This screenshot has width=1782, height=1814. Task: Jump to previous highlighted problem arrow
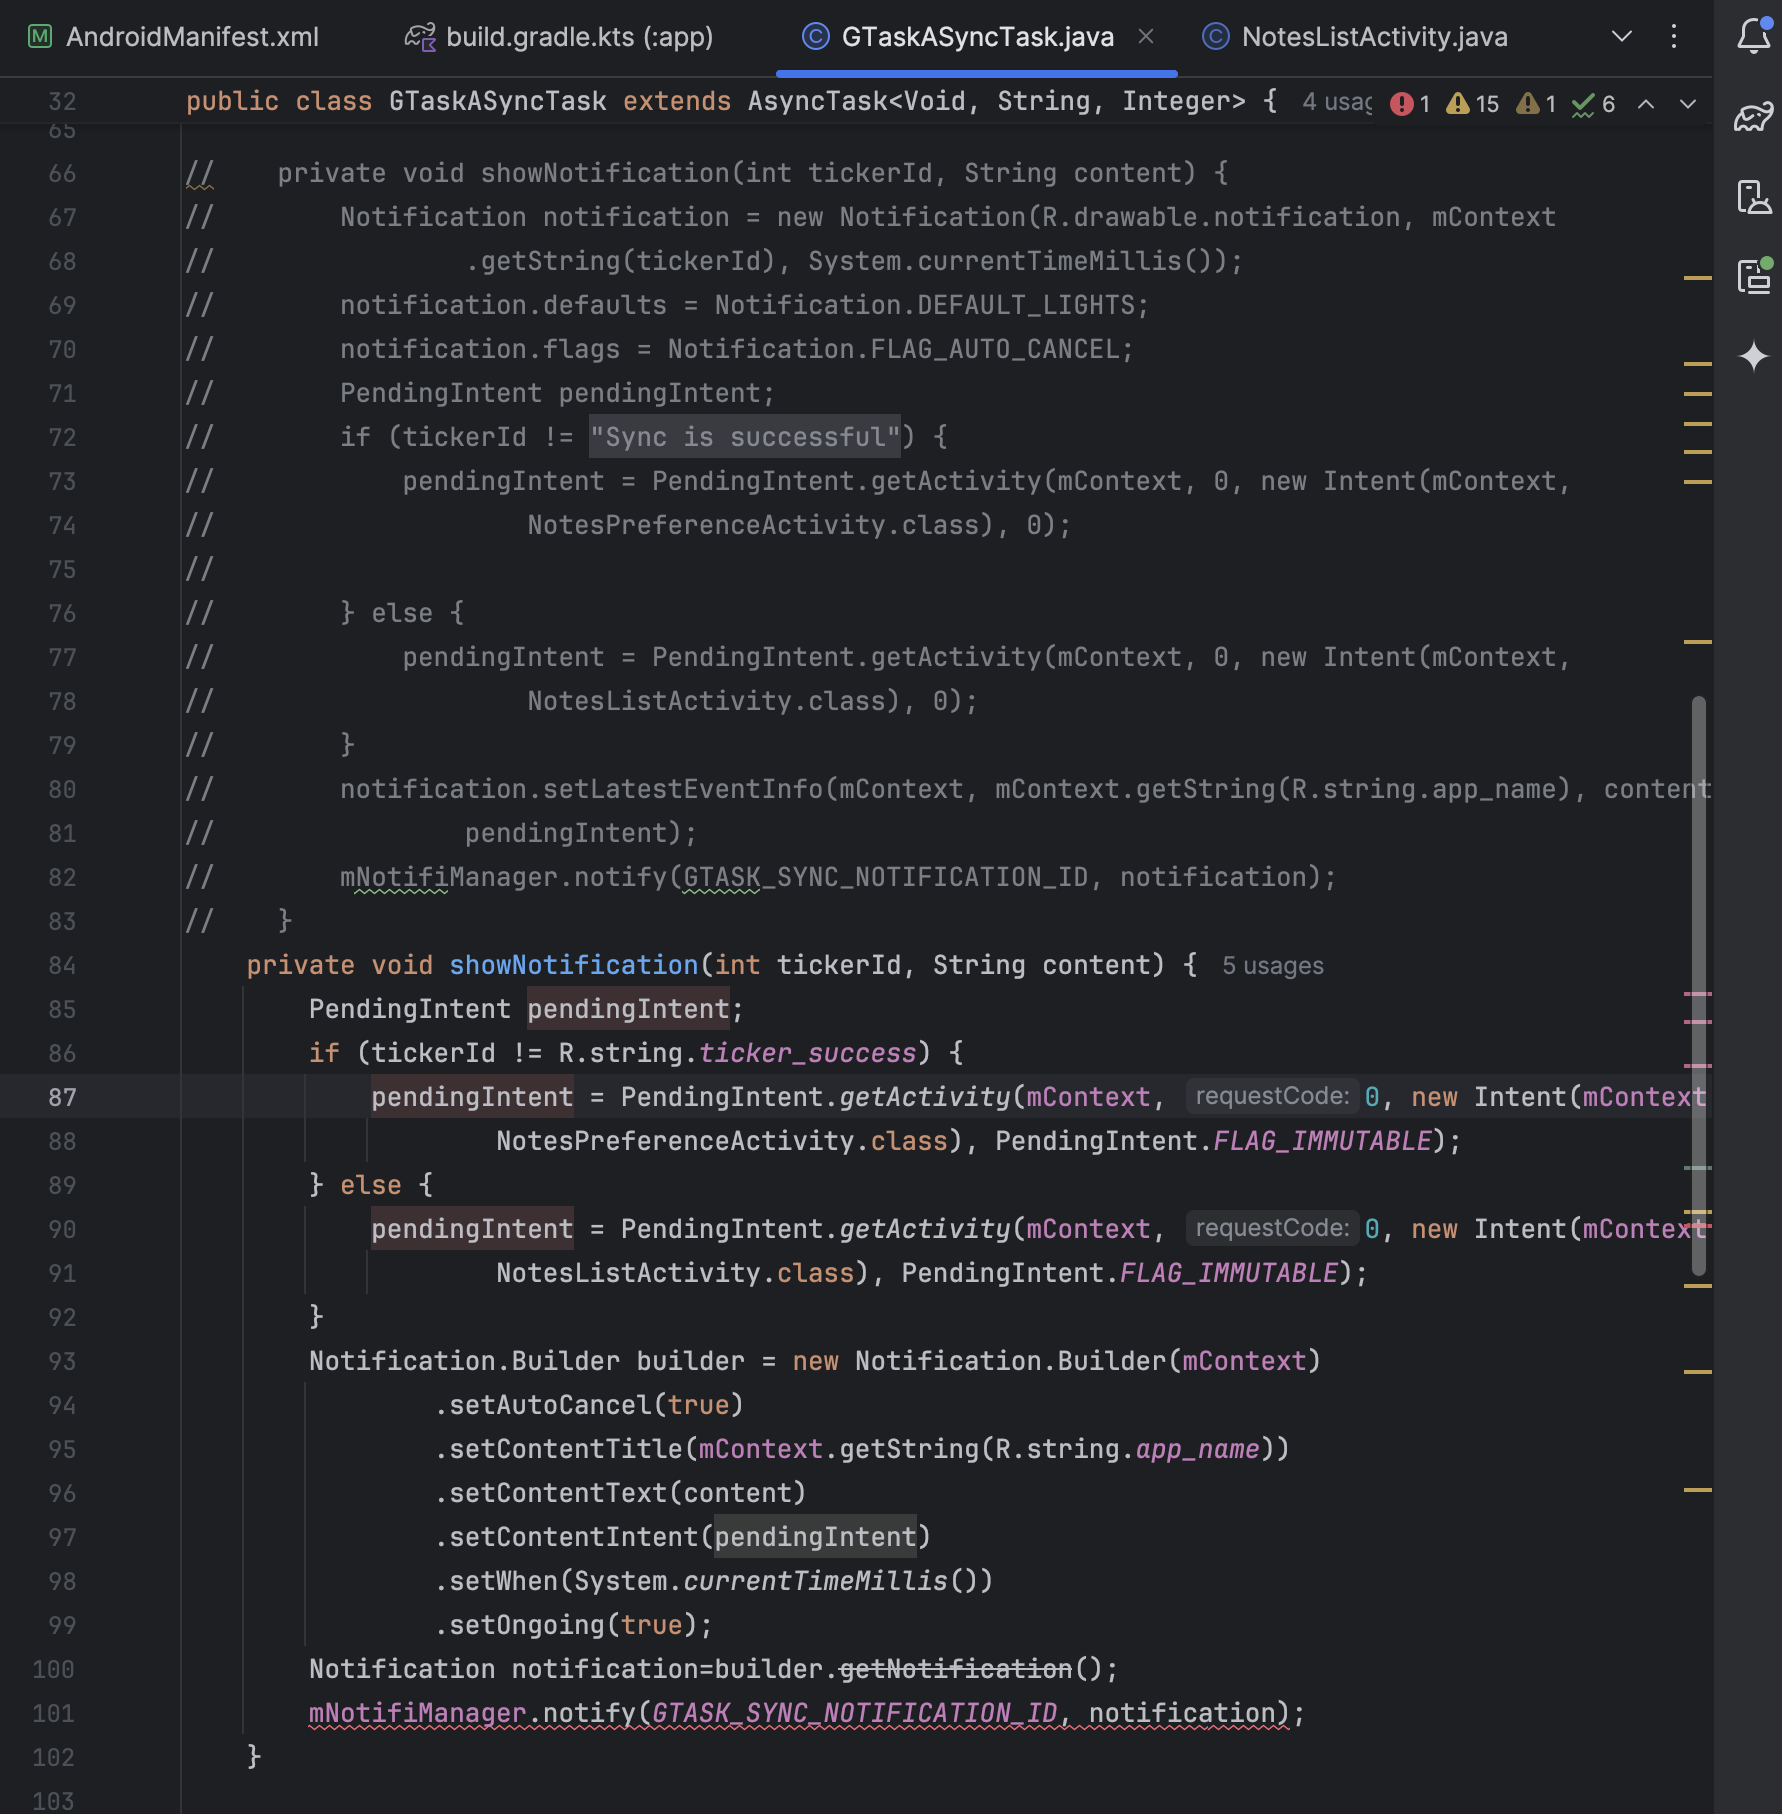pyautogui.click(x=1646, y=104)
